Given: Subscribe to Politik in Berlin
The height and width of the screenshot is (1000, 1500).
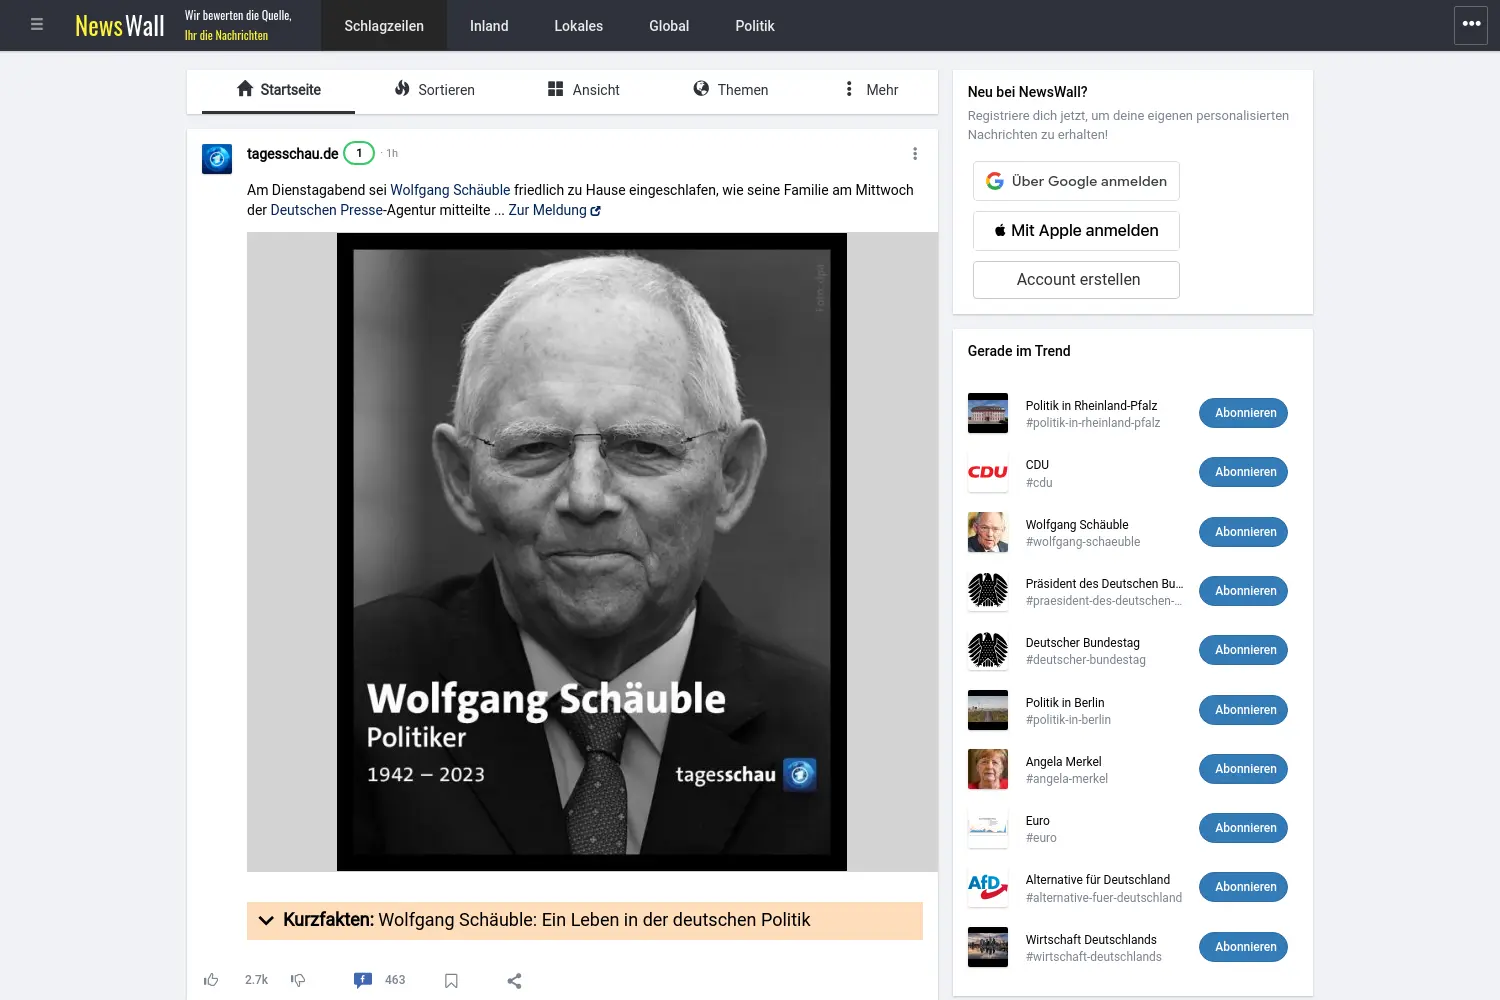Looking at the screenshot, I should (x=1244, y=710).
